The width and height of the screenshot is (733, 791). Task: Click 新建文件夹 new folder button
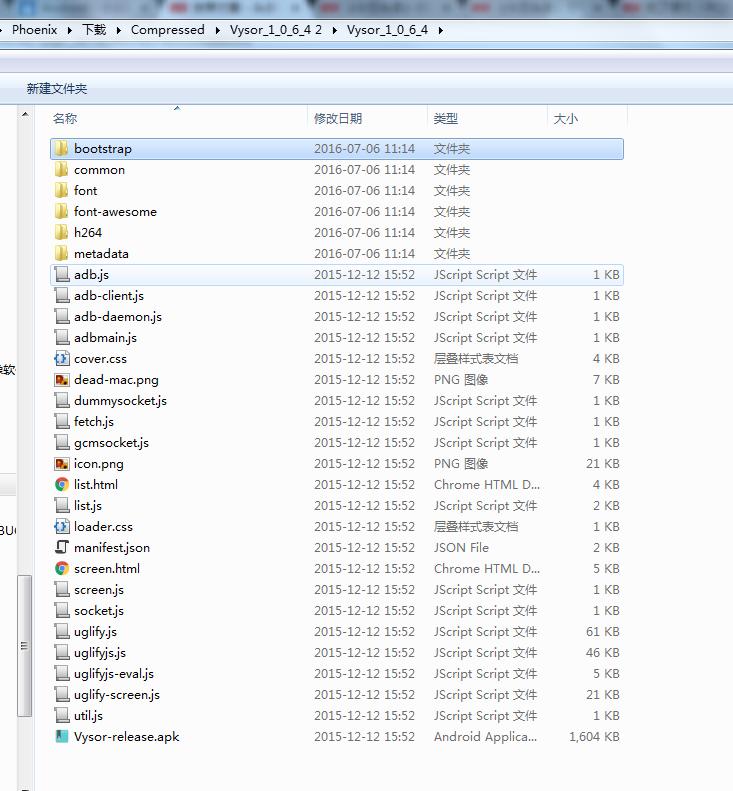click(x=57, y=89)
